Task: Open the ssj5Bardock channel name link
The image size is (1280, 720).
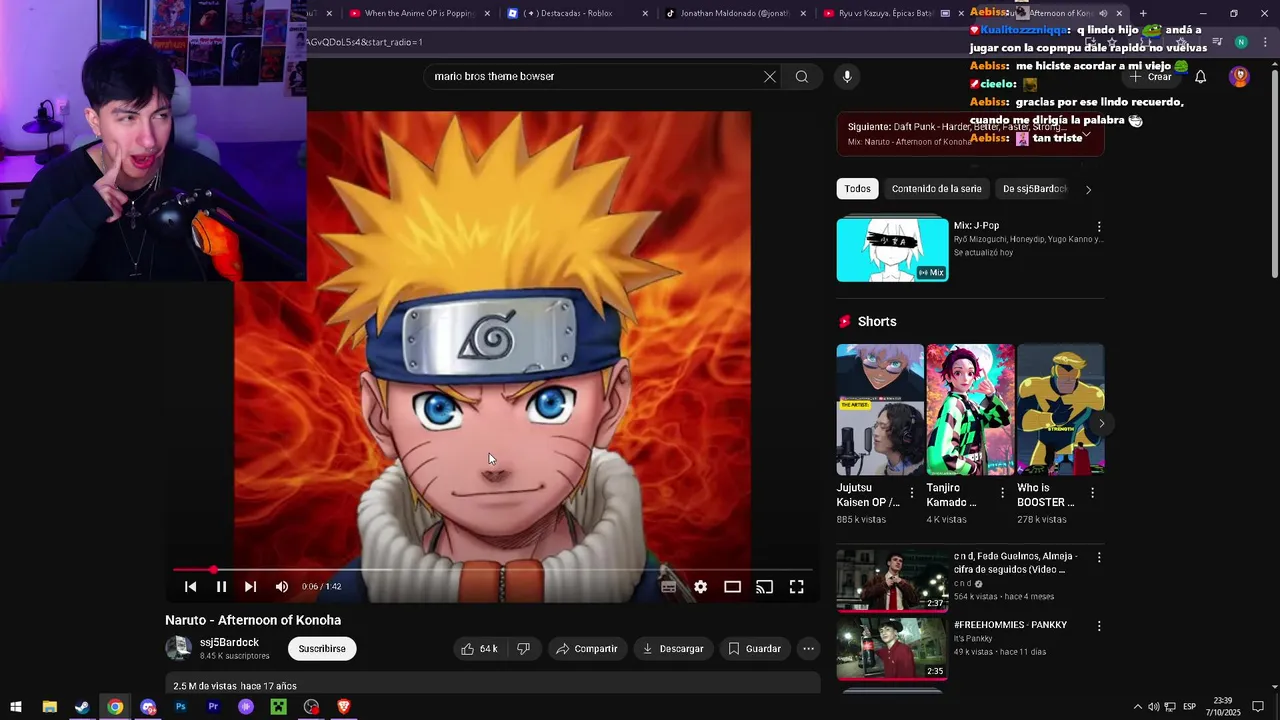Action: 229,643
